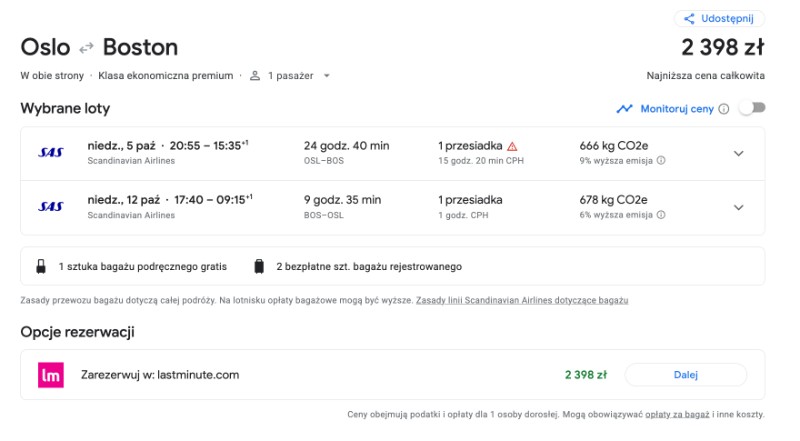Click the Wybrane loty heading
Screen dimensions: 800x441
[x=65, y=109]
